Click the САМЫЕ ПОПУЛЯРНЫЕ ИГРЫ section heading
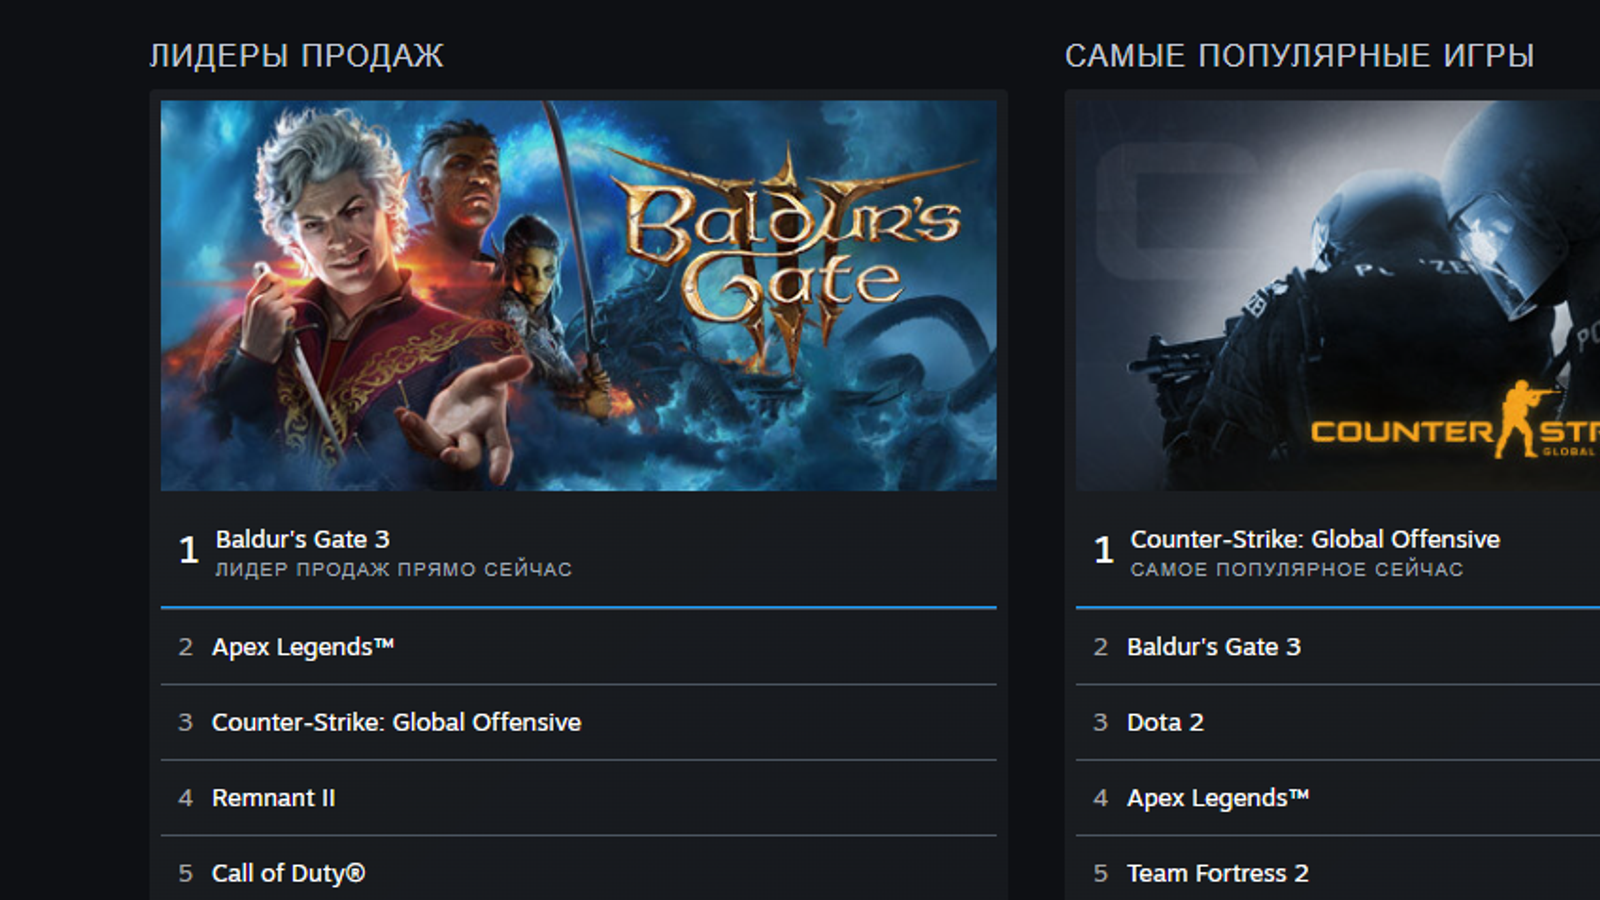 [1299, 56]
